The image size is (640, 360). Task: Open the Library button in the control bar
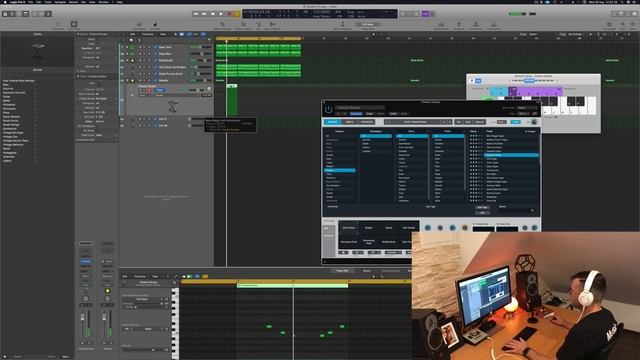tap(5, 13)
